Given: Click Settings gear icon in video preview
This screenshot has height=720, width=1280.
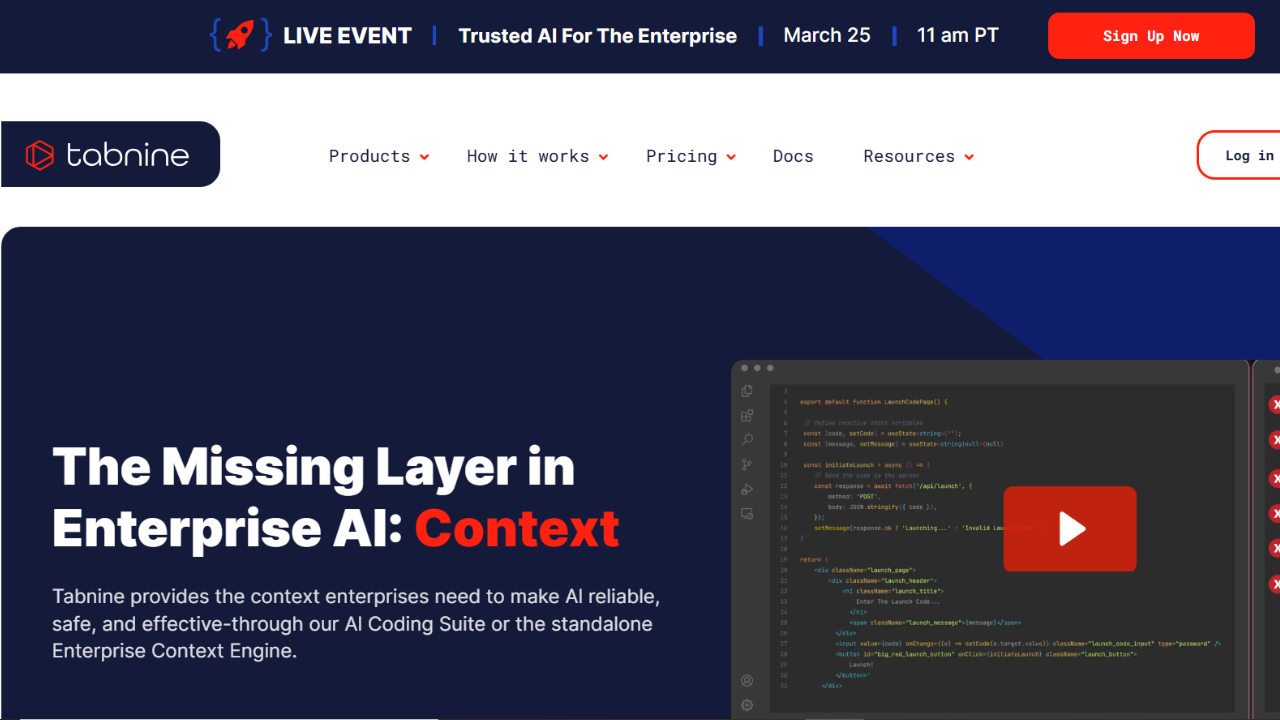Looking at the screenshot, I should point(747,705).
